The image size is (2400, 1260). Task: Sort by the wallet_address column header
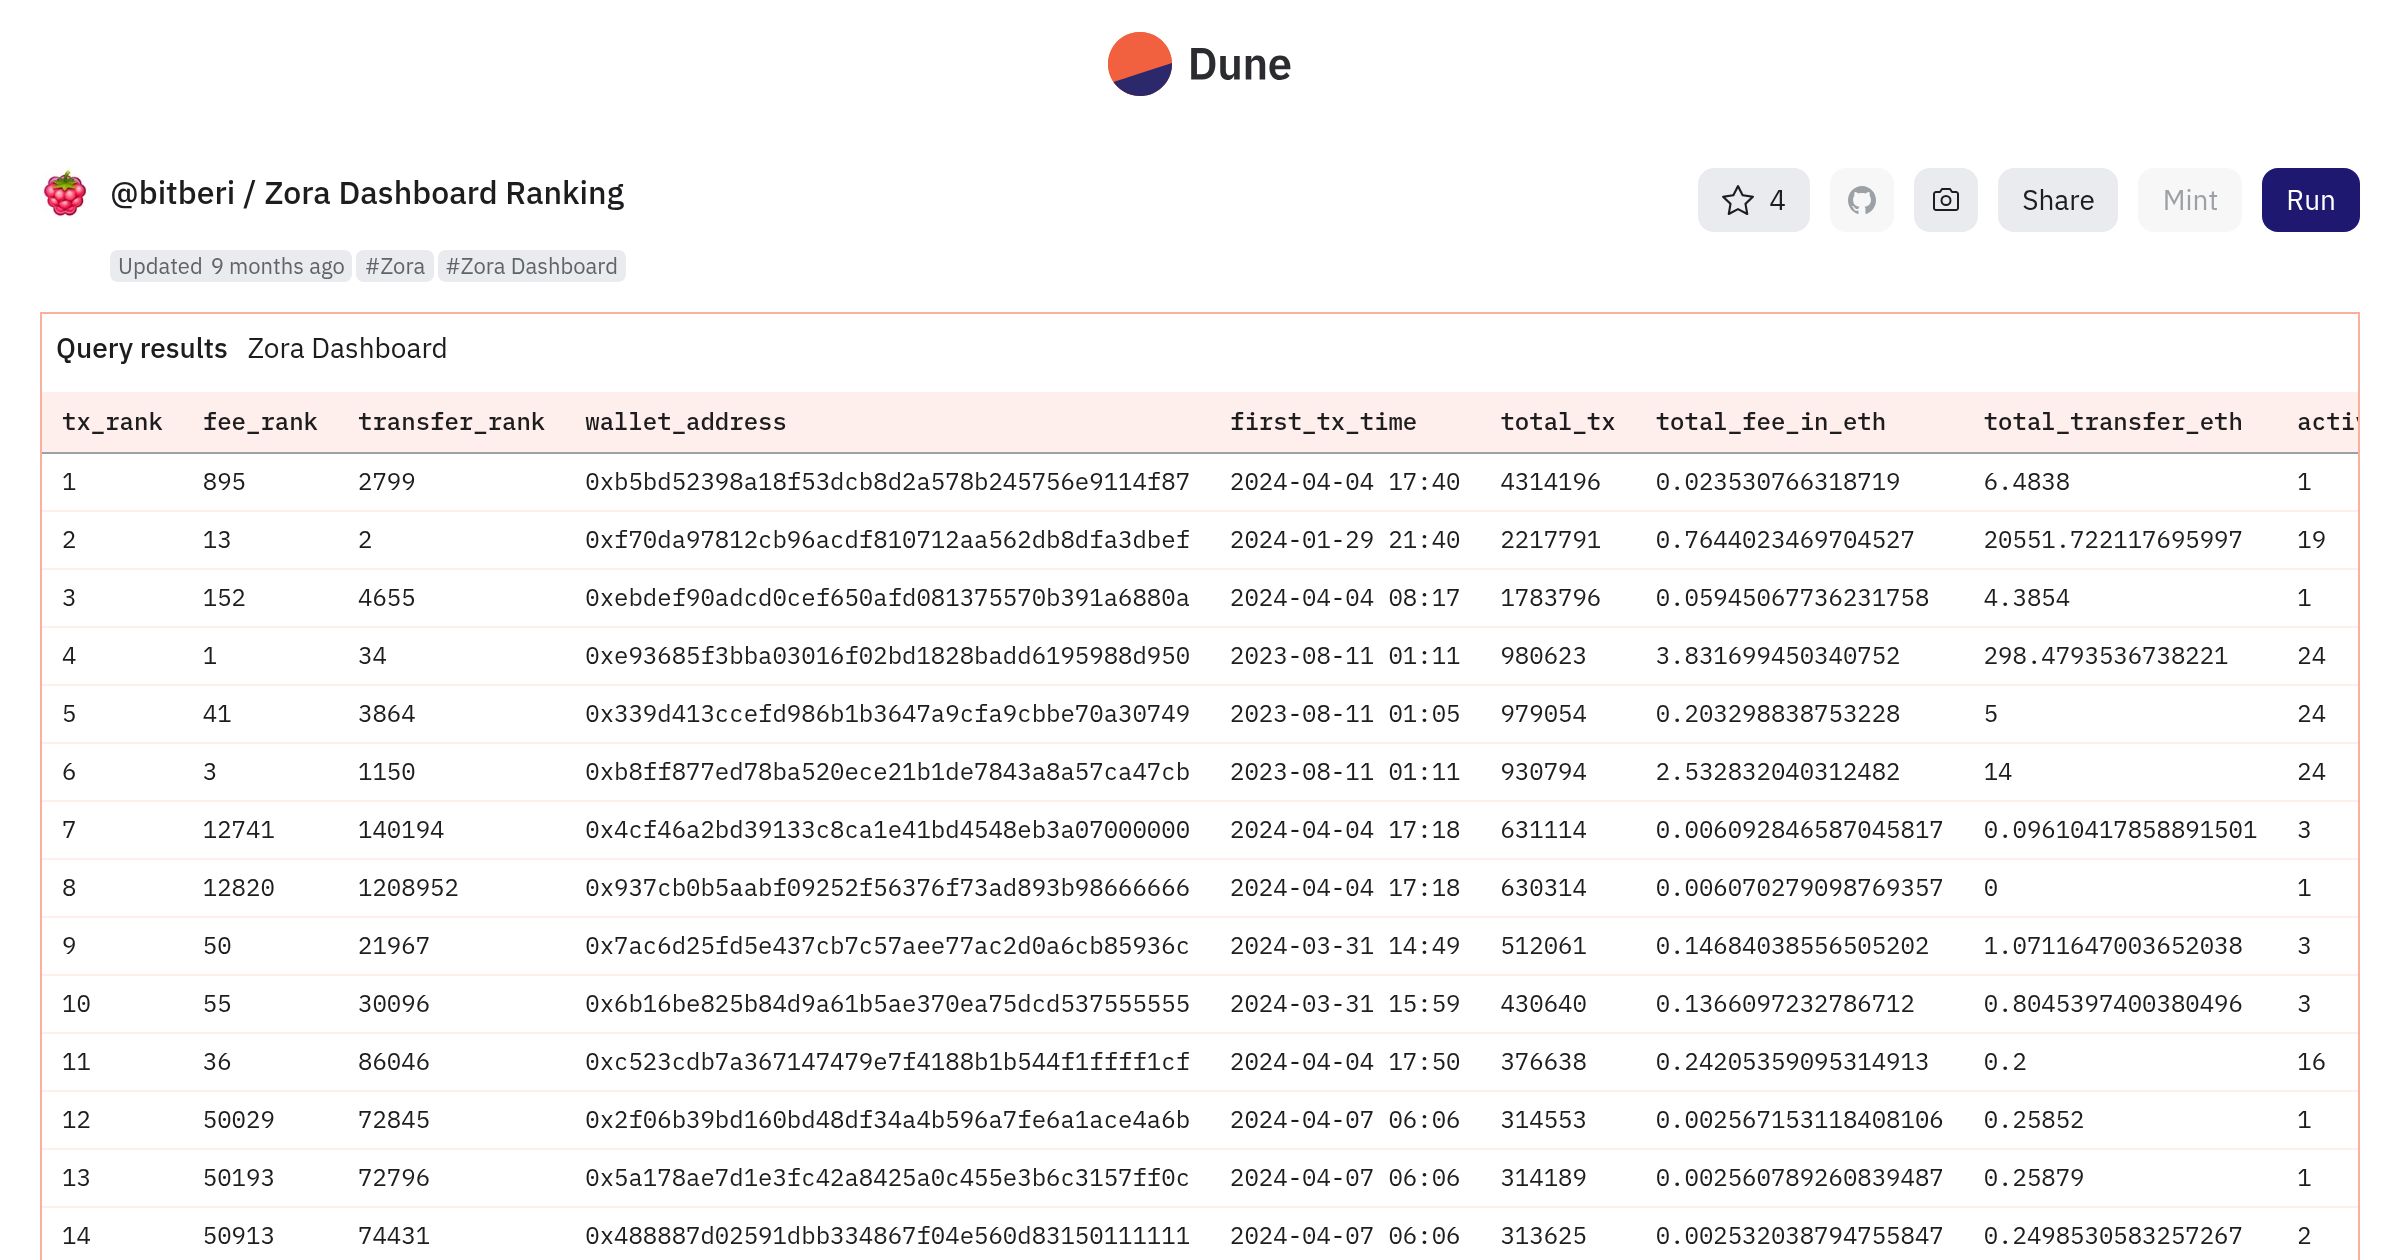pyautogui.click(x=686, y=422)
